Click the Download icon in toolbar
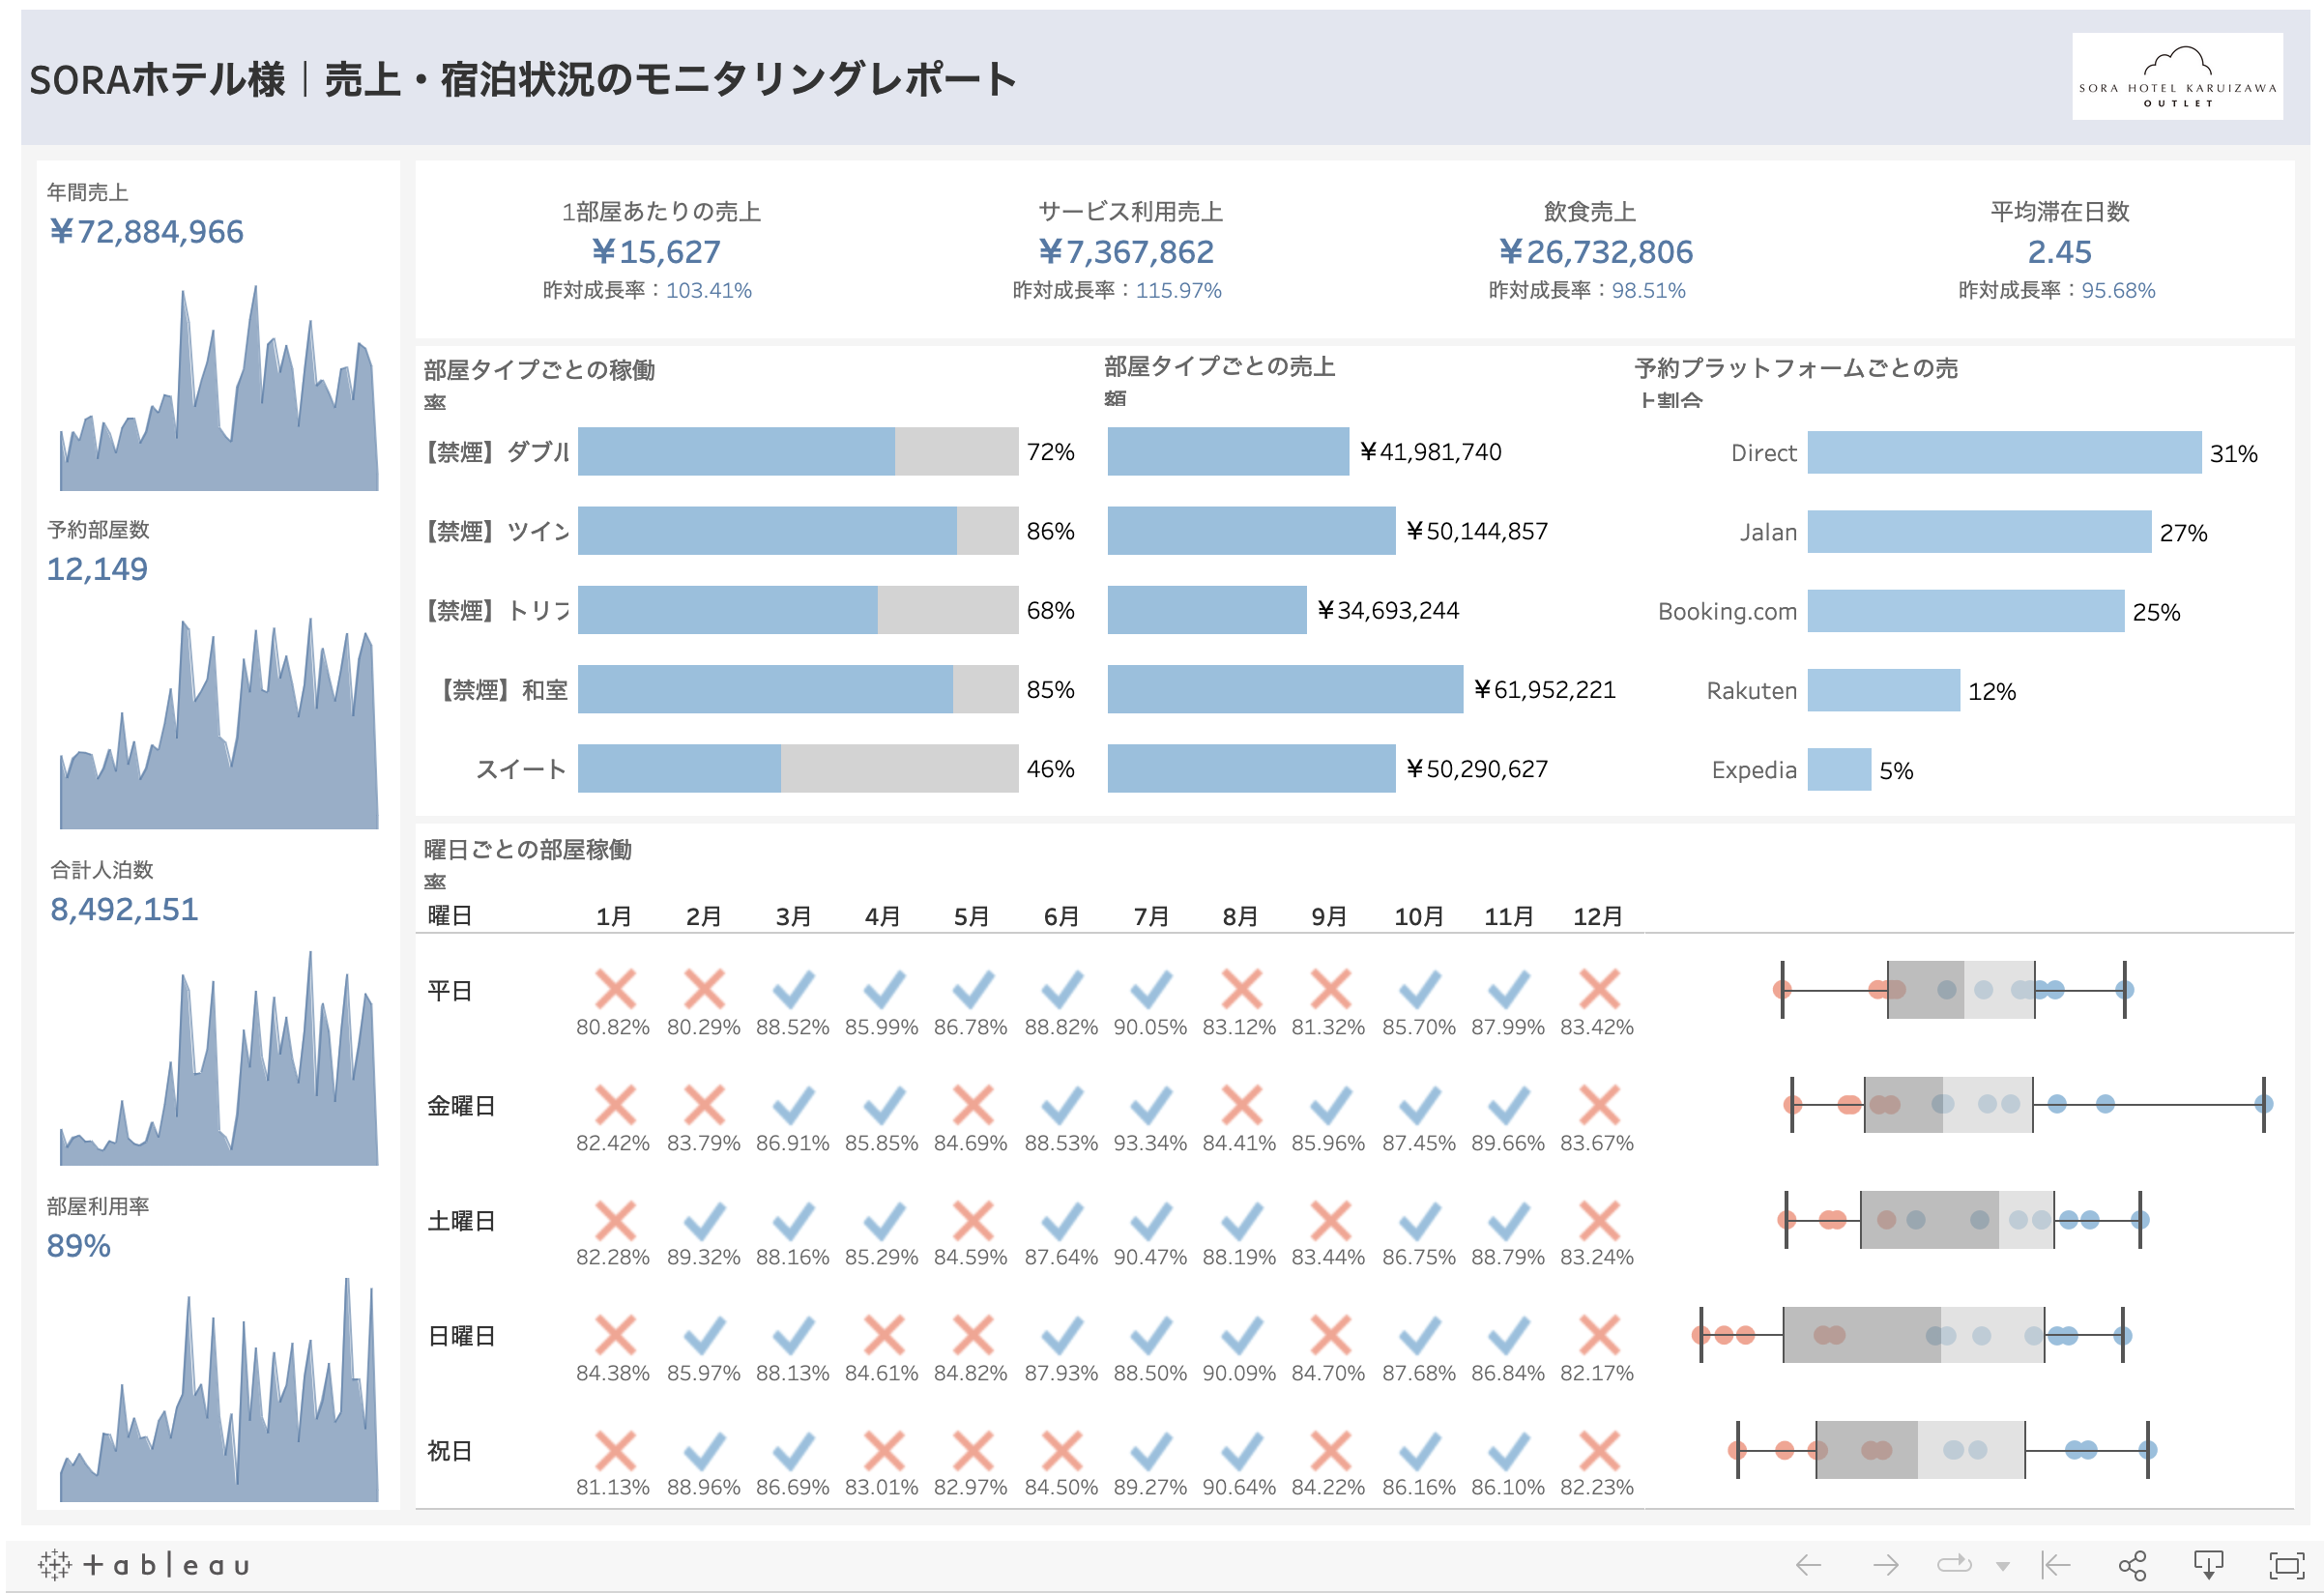This screenshot has width=2324, height=1593. click(x=2208, y=1564)
